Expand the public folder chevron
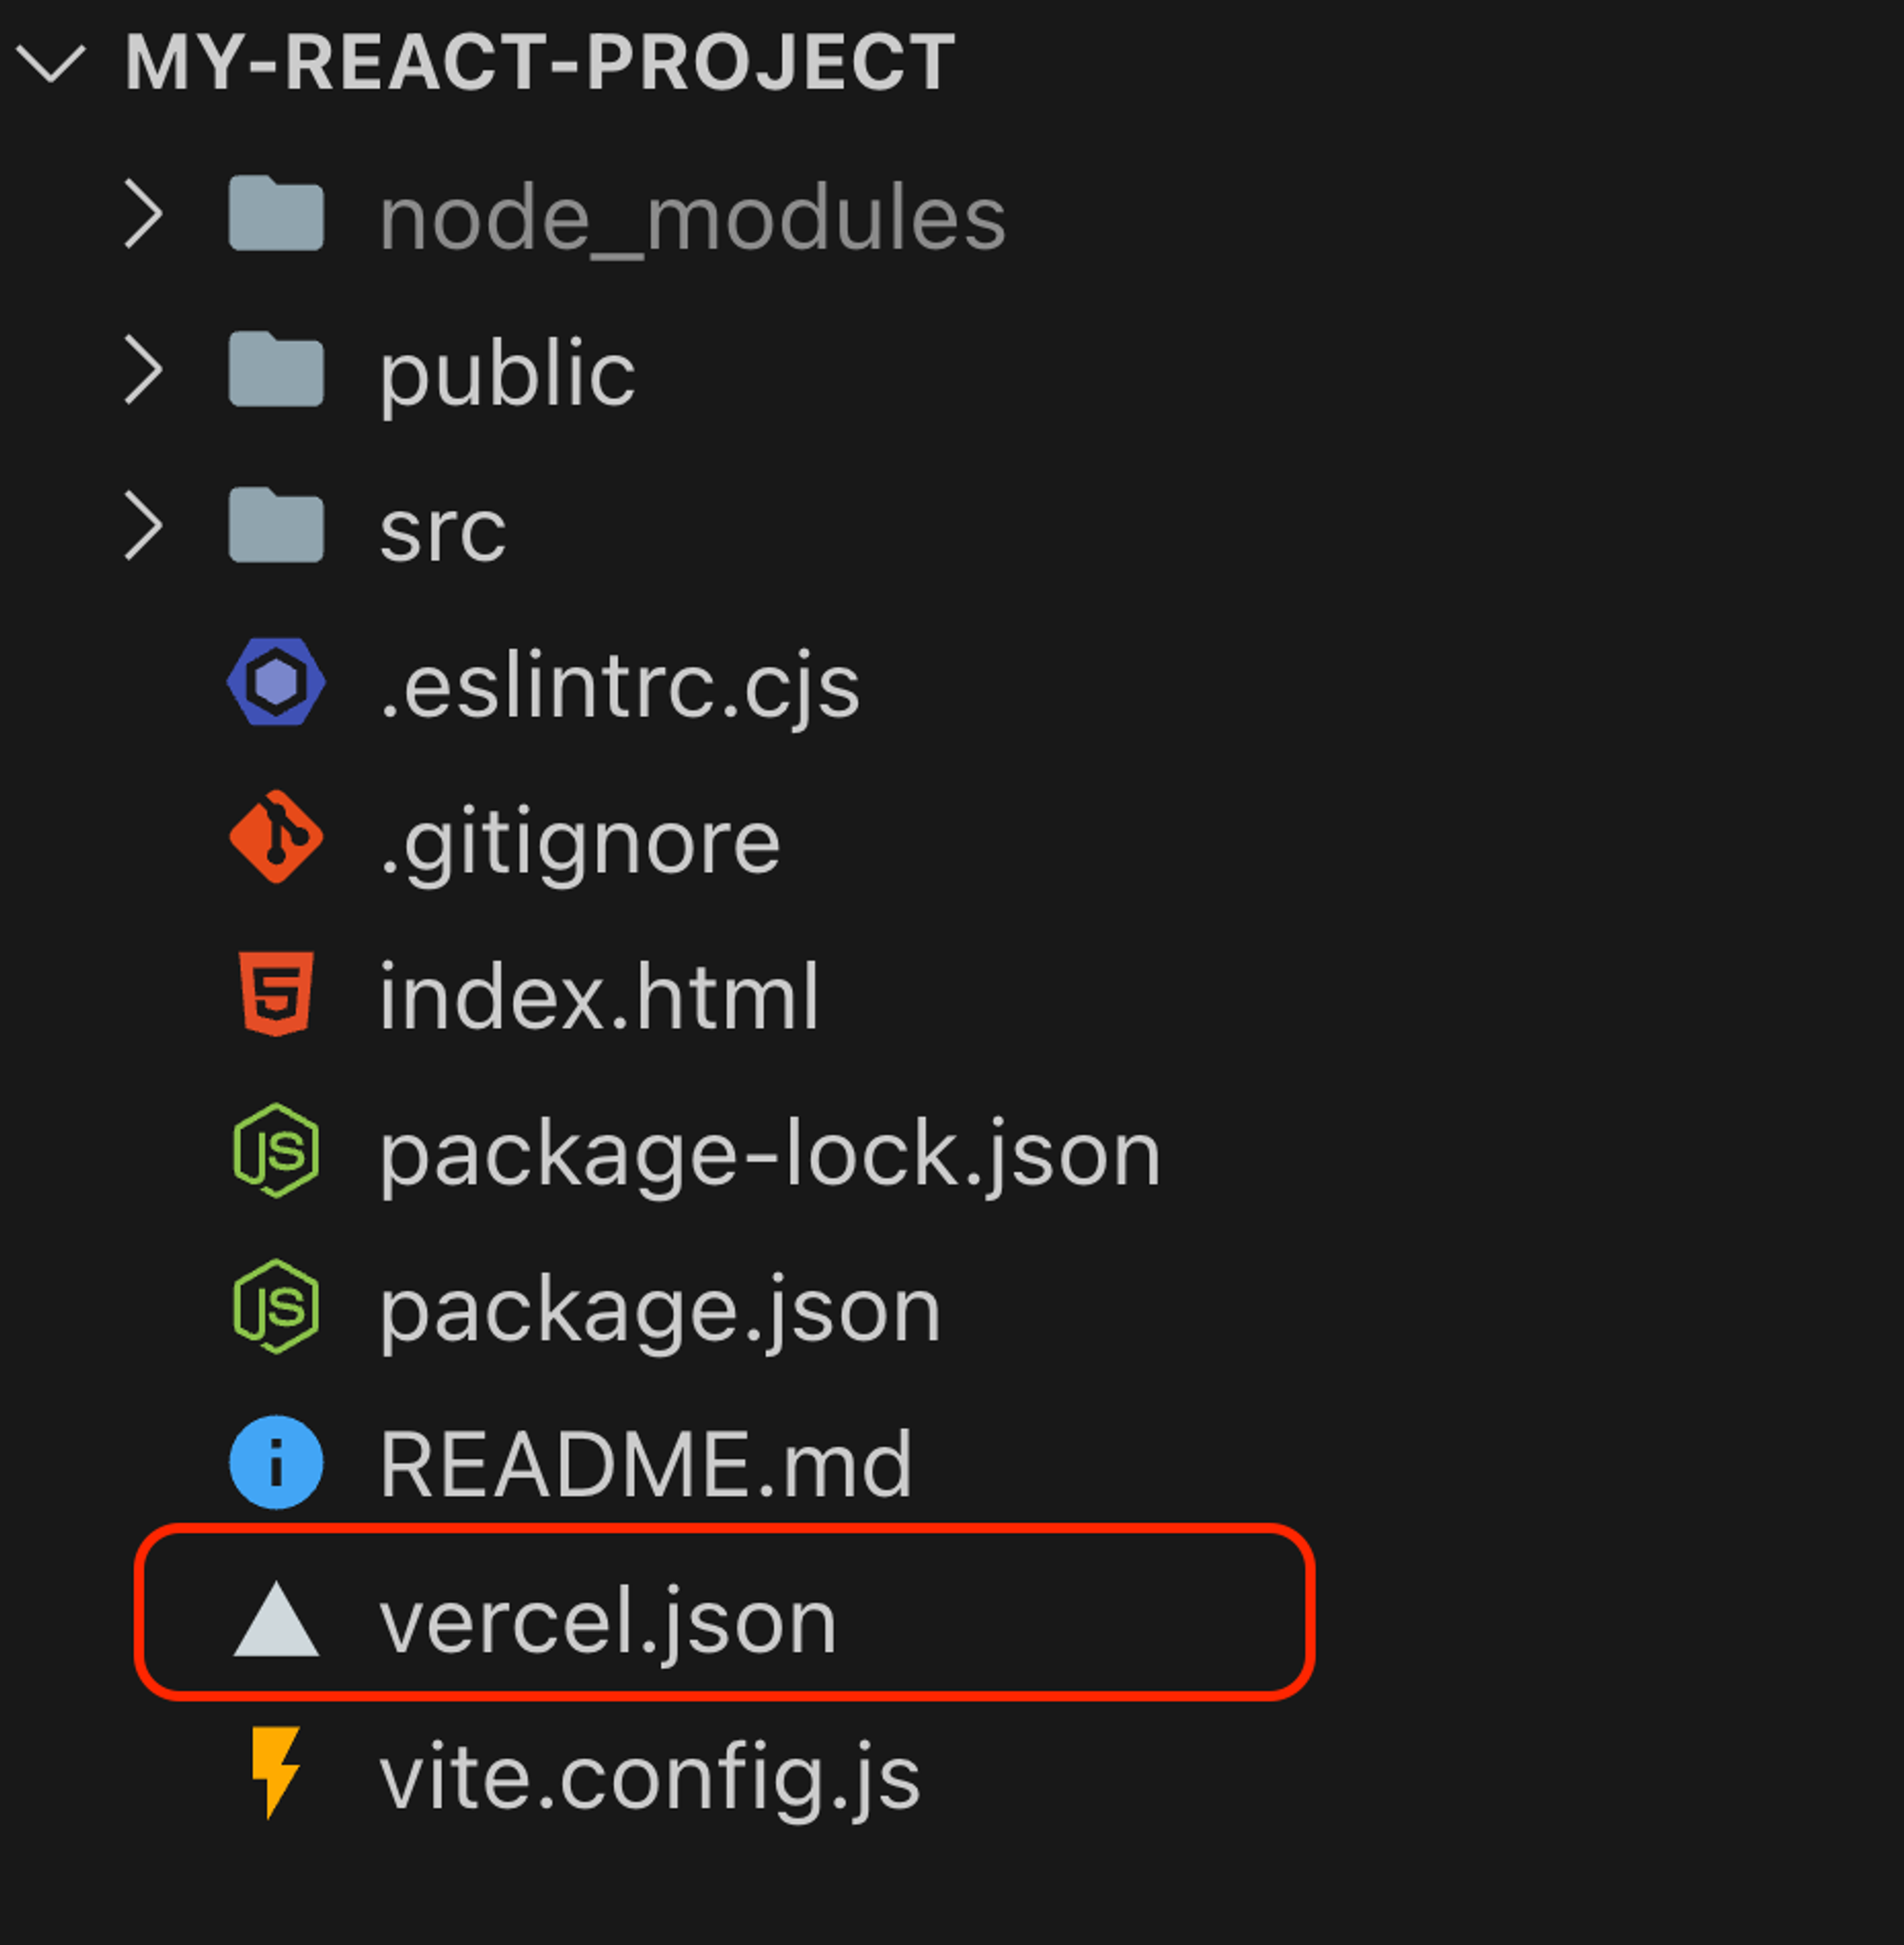 (144, 370)
